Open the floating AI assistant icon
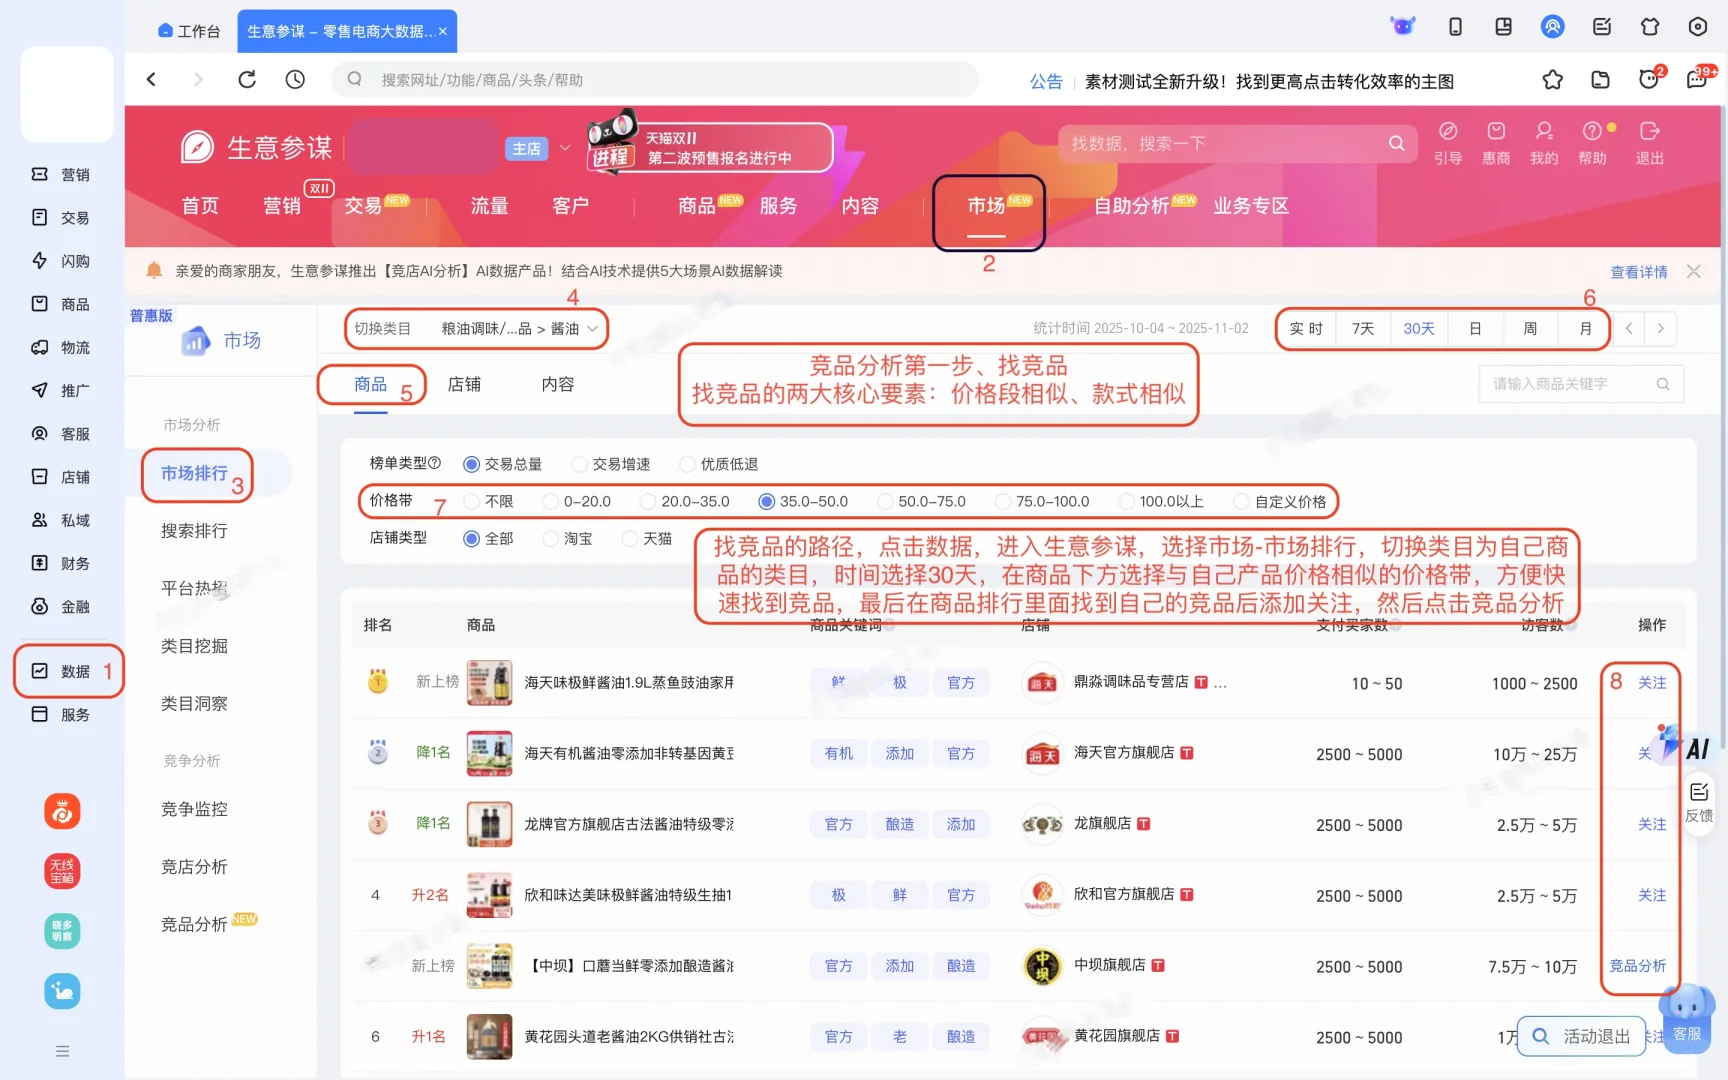1728x1080 pixels. (1683, 745)
